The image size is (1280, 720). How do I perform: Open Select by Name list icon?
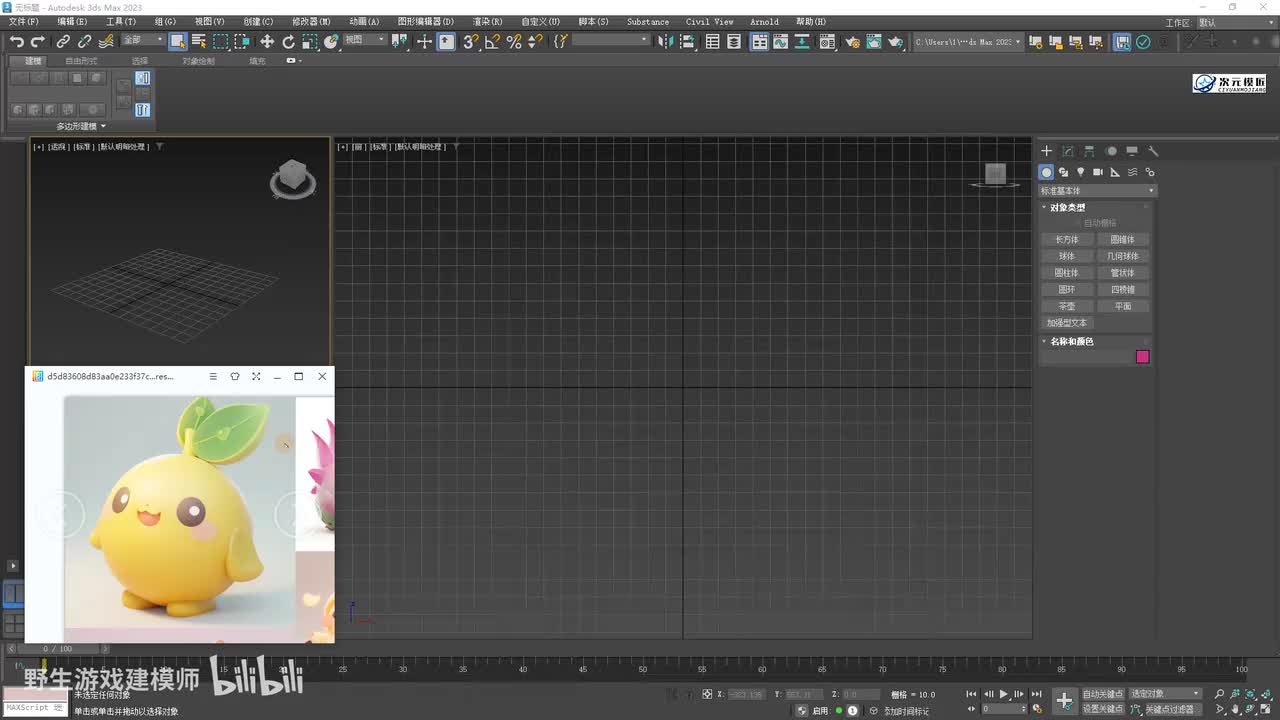click(198, 41)
